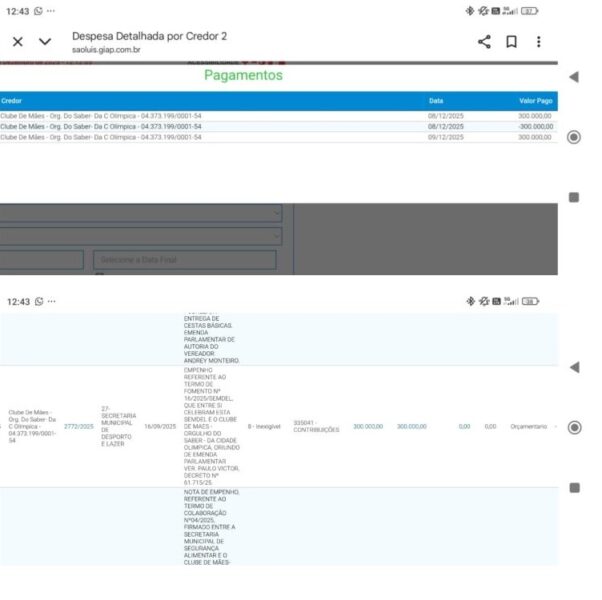This screenshot has height=600, width=602.
Task: Tap the recents square beside the dimmed form
Action: (x=574, y=197)
